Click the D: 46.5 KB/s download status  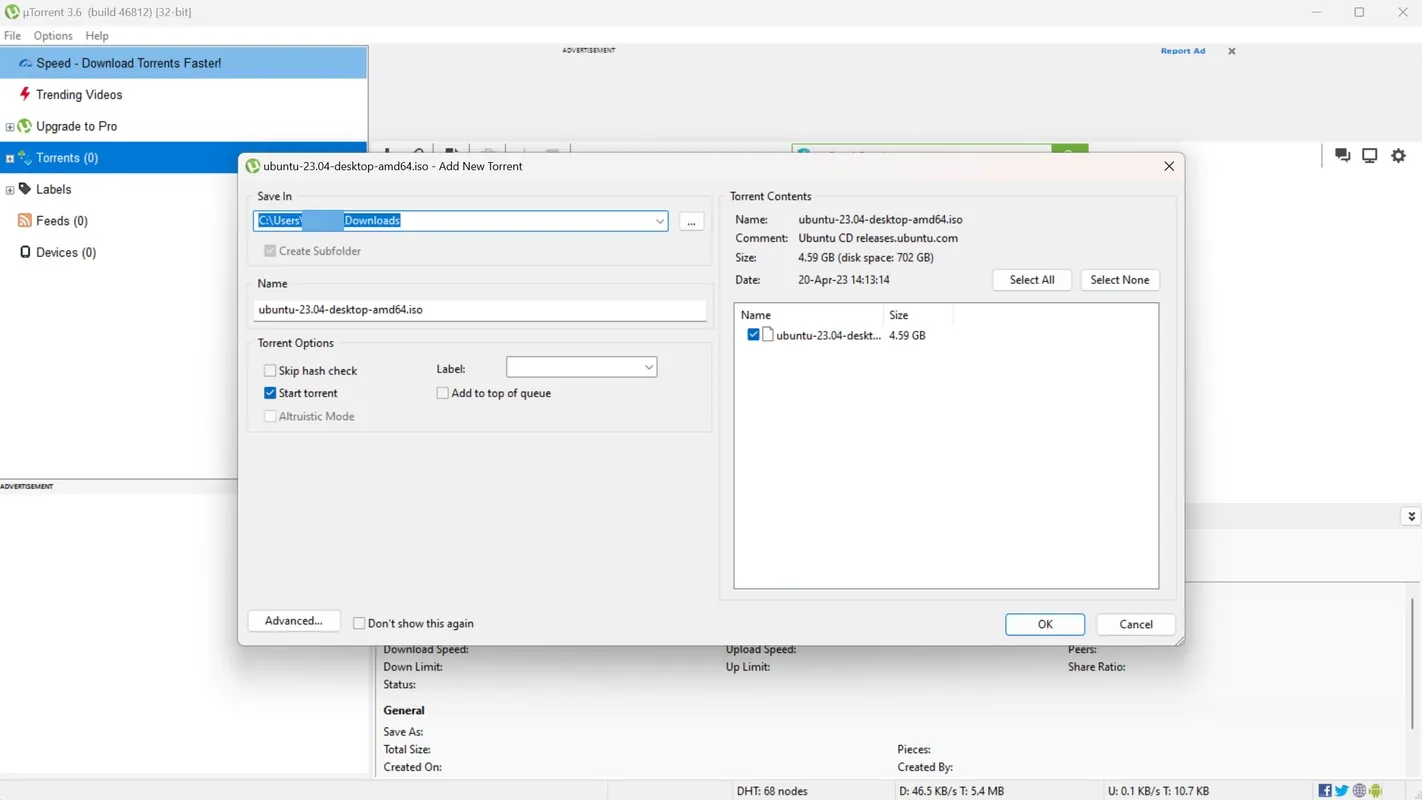[x=951, y=791]
